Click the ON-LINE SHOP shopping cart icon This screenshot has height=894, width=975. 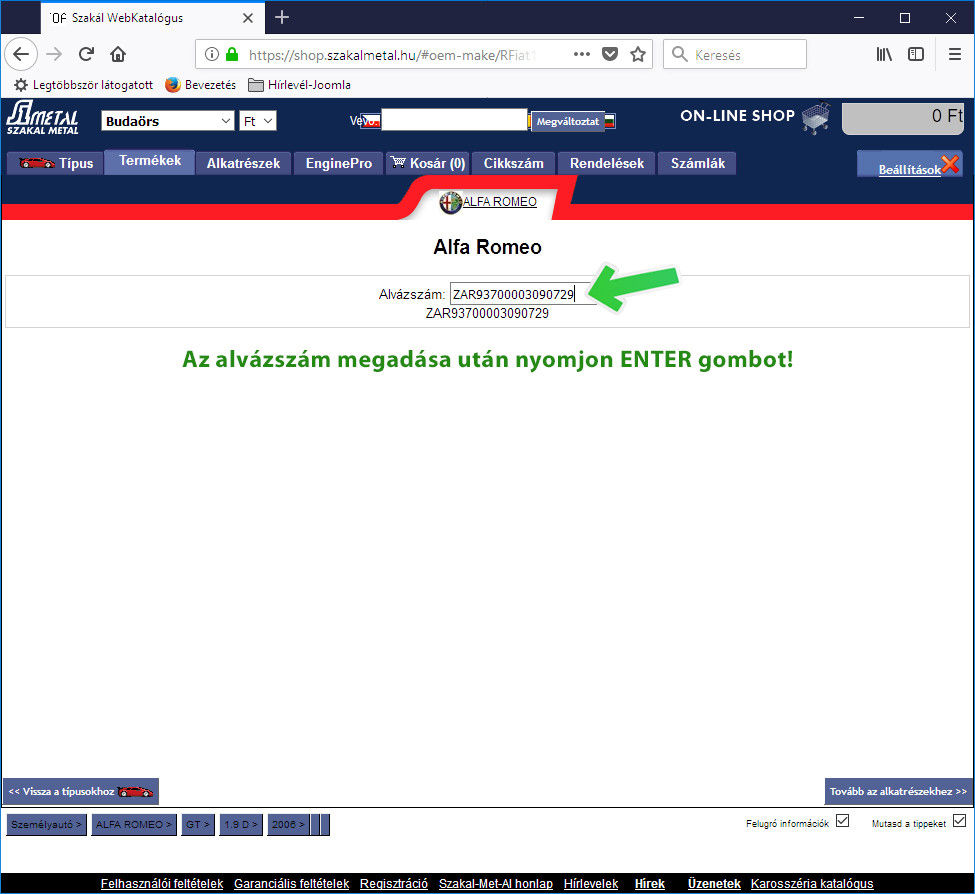pyautogui.click(x=816, y=118)
